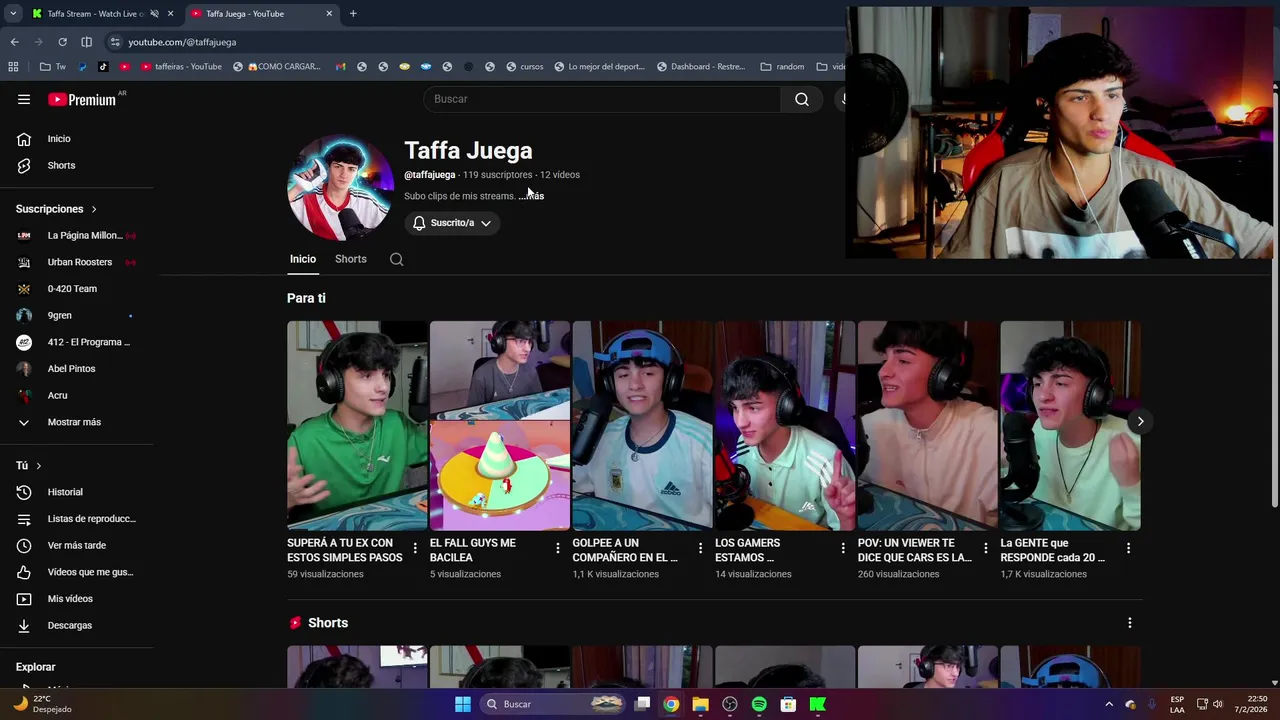1280x720 pixels.
Task: Click the YouTube Premium logo
Action: click(x=82, y=99)
